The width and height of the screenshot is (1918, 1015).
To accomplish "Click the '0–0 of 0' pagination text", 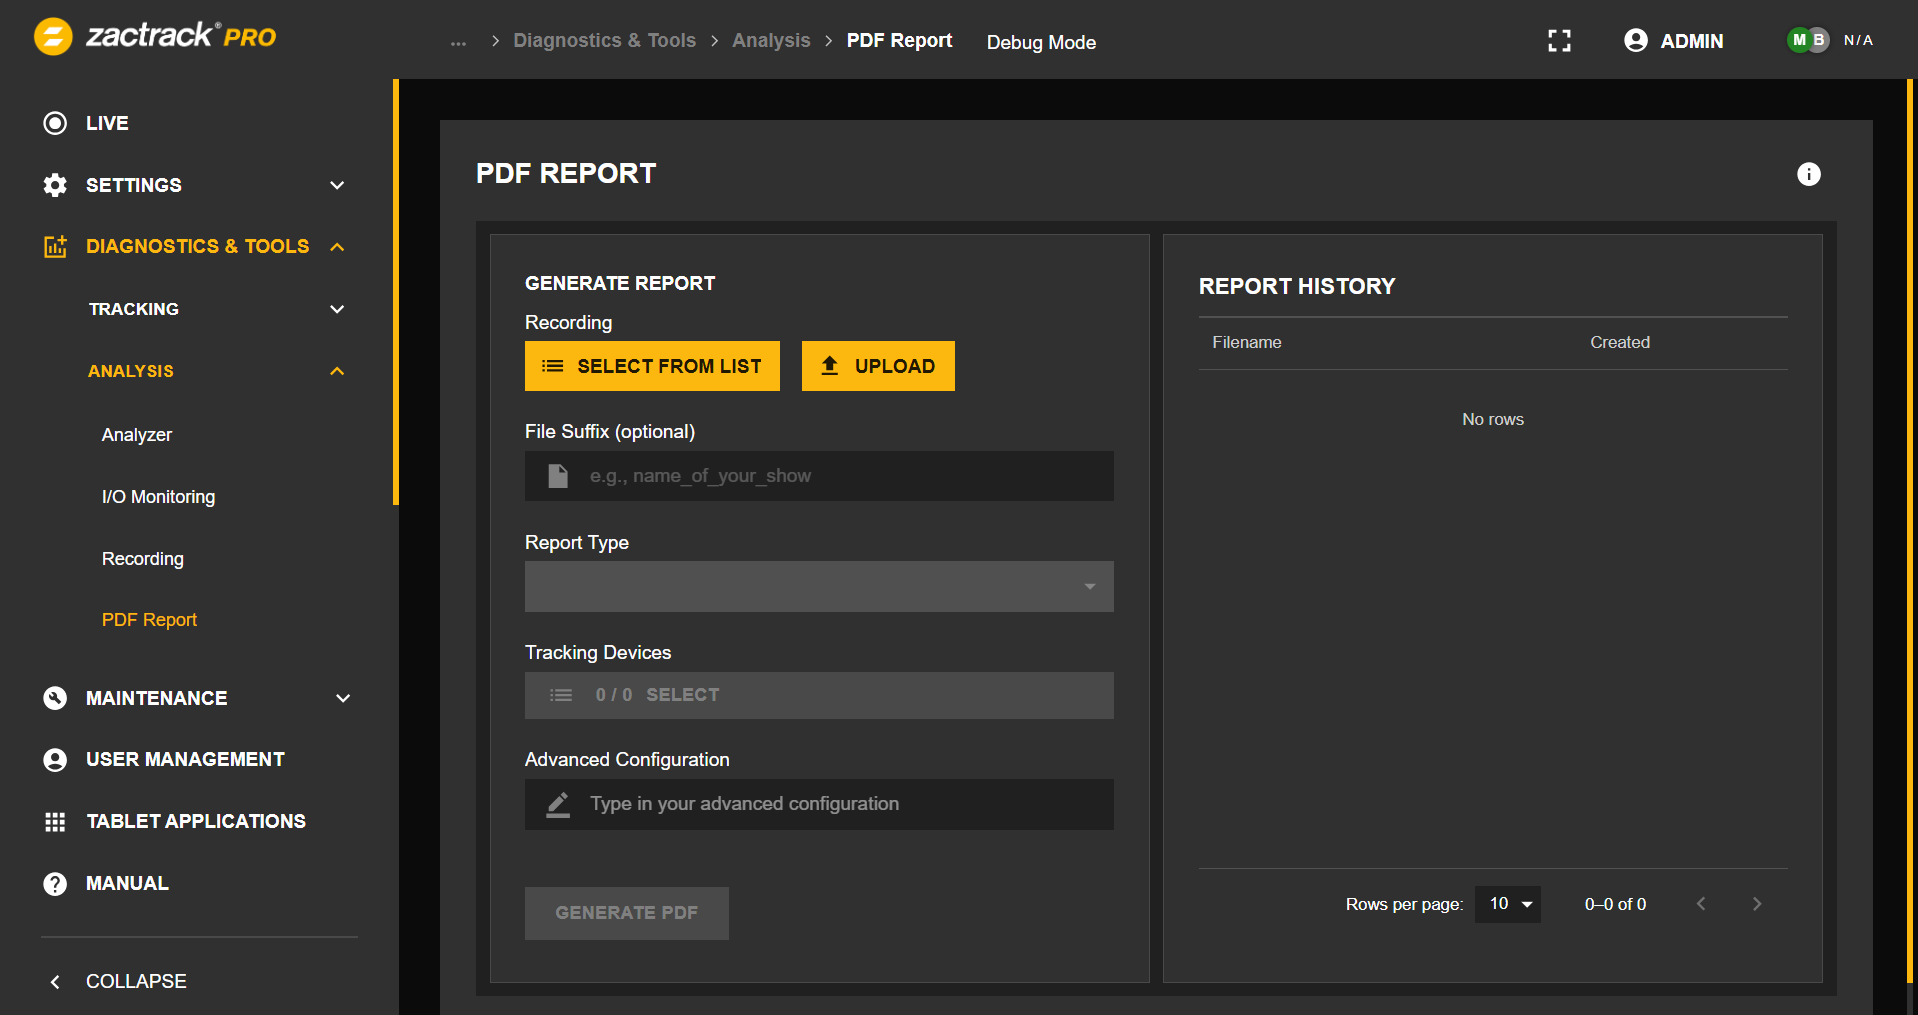I will tap(1615, 904).
